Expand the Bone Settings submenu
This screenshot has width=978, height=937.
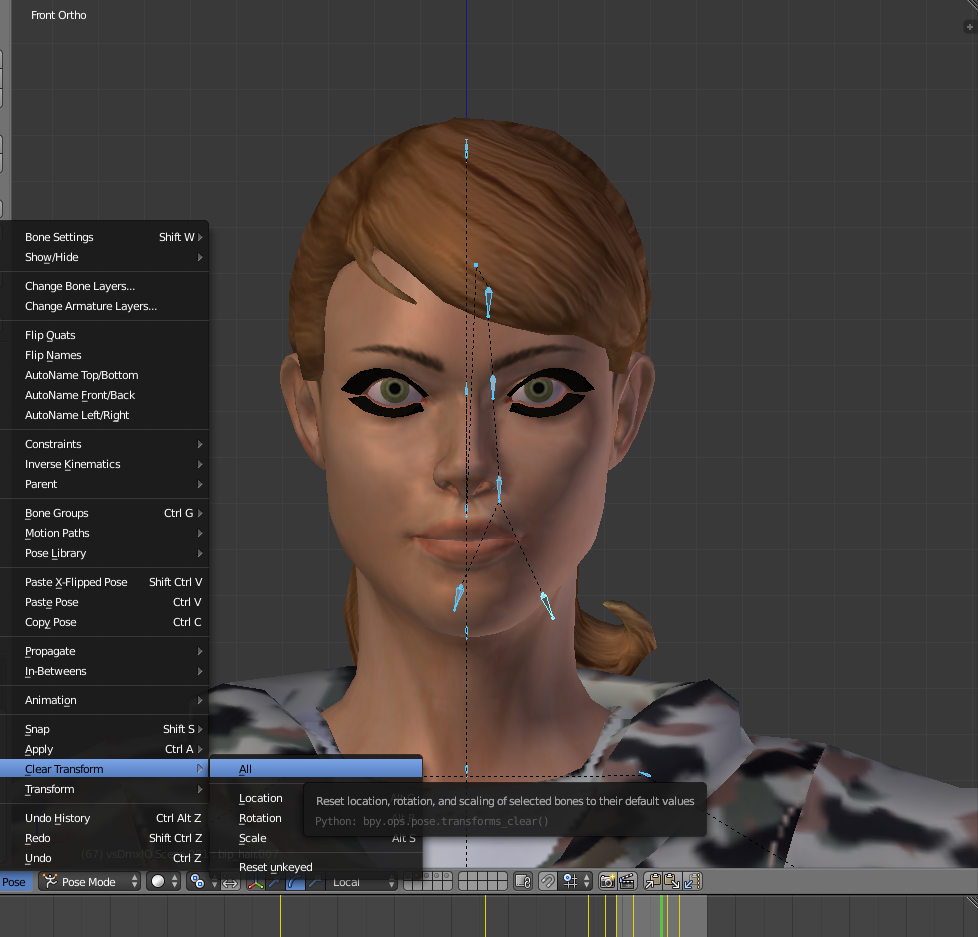click(104, 237)
